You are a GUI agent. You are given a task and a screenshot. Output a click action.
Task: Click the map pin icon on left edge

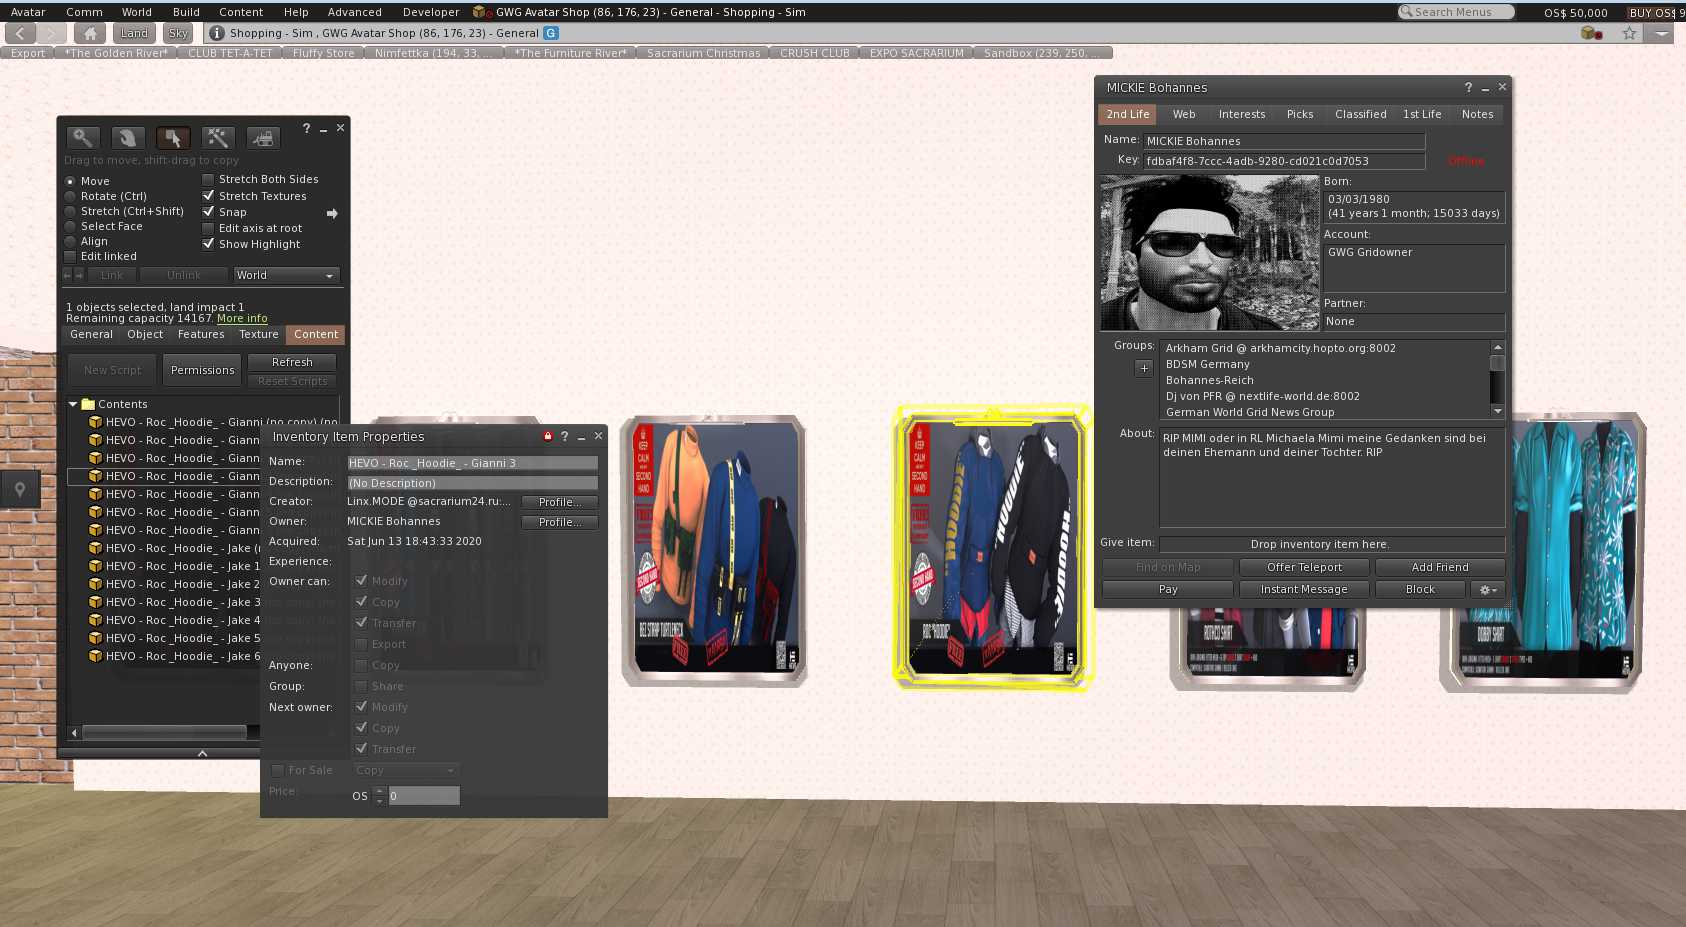(20, 490)
